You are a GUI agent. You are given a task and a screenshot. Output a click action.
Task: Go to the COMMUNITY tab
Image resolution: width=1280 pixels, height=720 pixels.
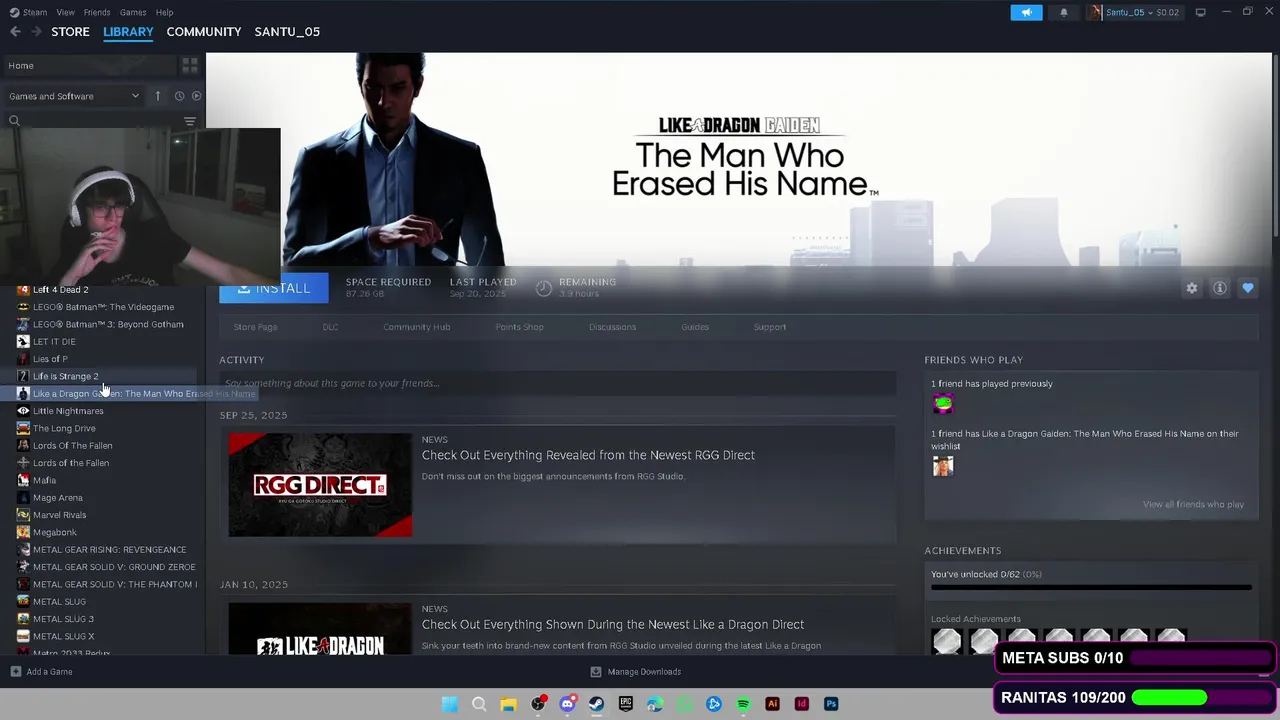tap(204, 32)
